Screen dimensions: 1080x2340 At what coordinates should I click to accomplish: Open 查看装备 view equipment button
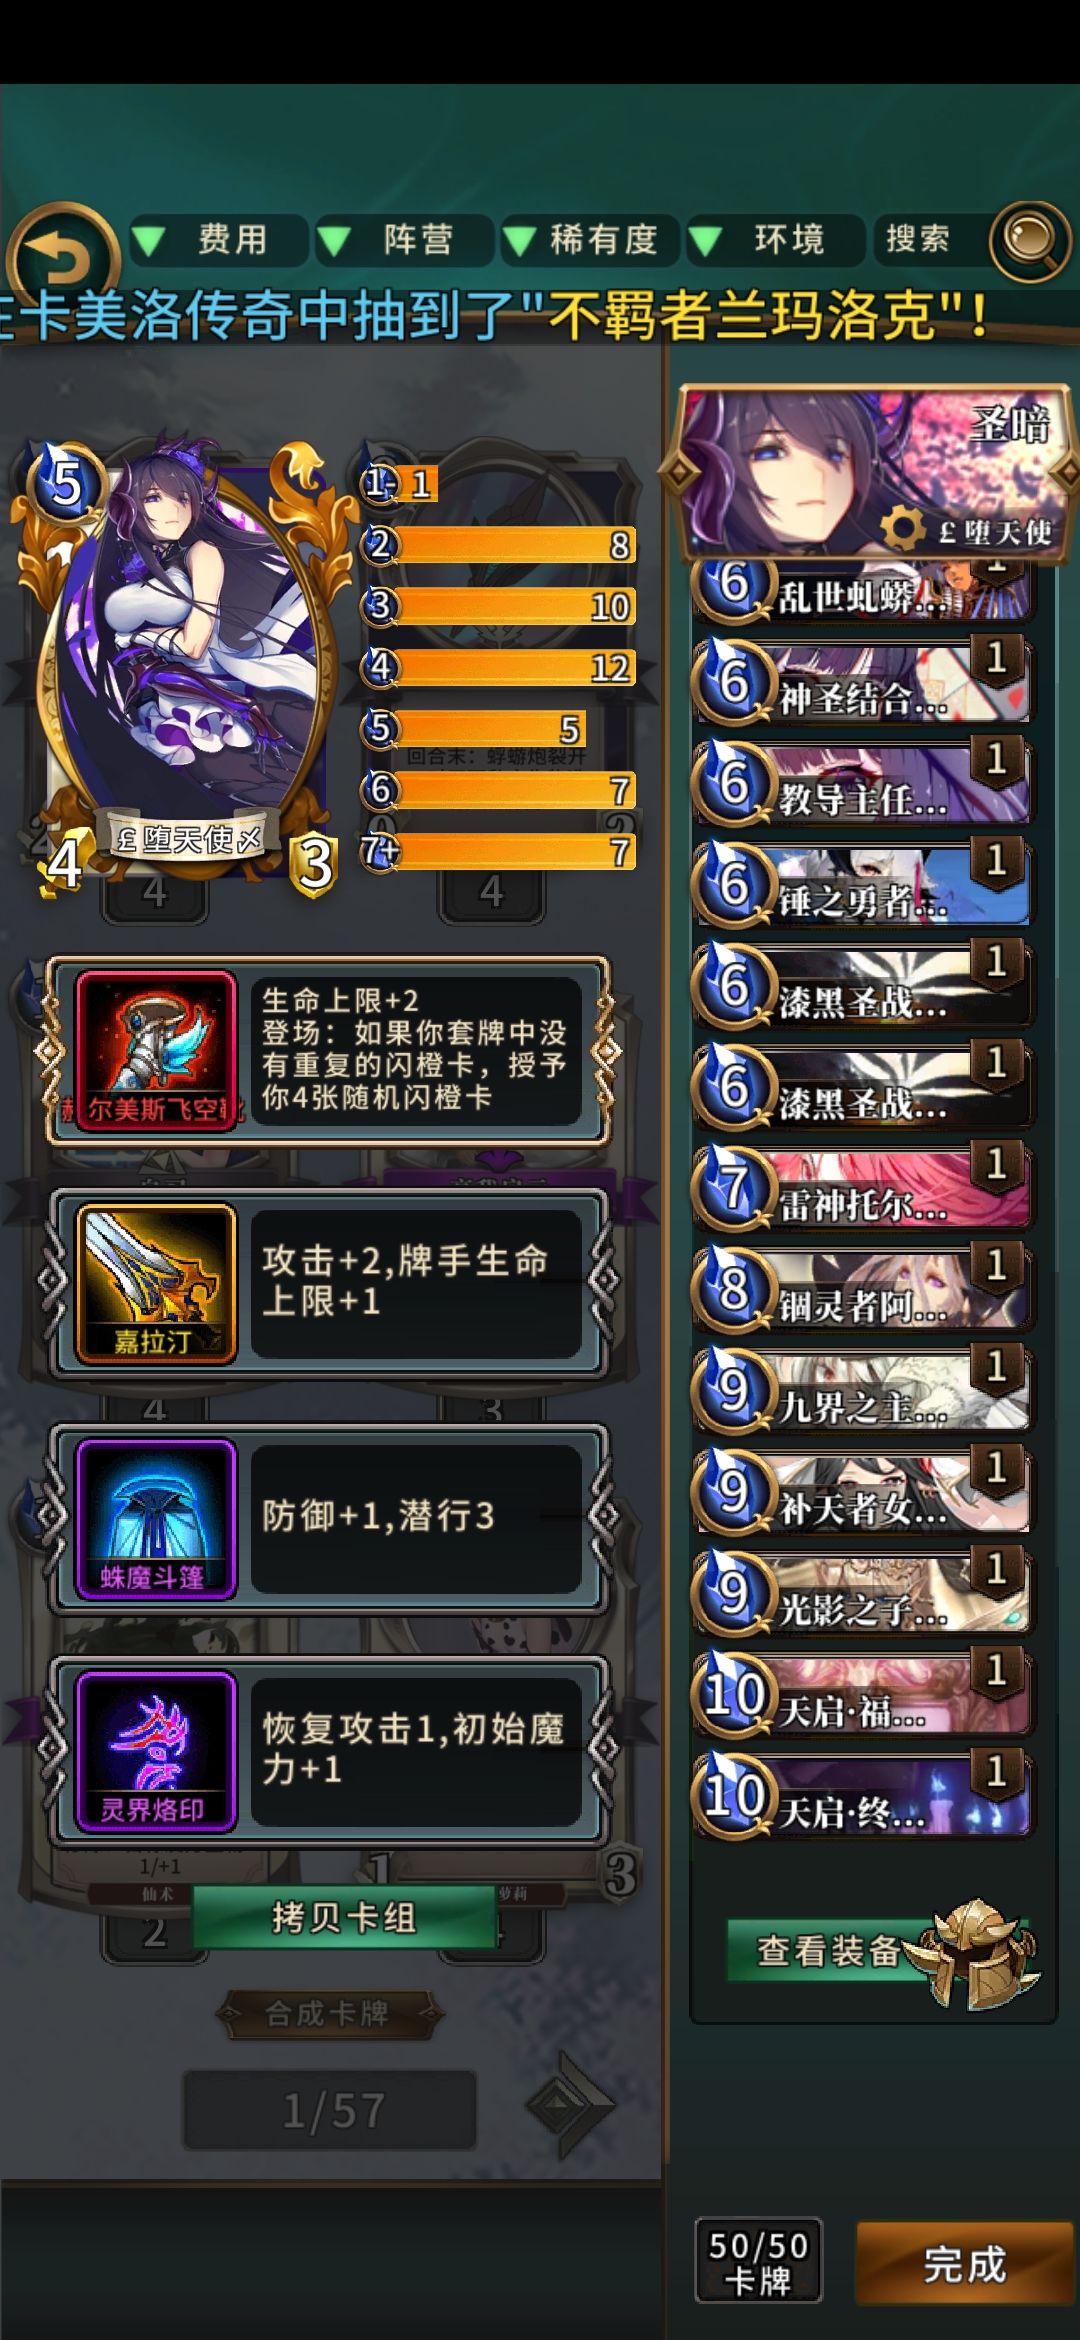(x=828, y=1950)
